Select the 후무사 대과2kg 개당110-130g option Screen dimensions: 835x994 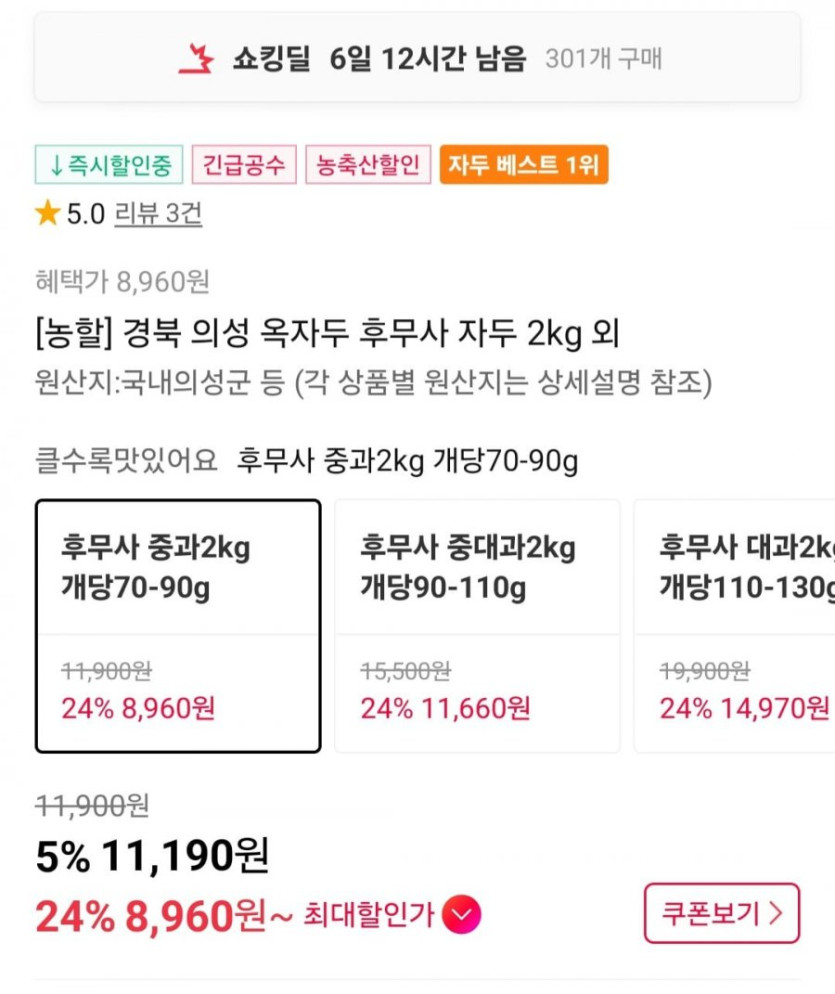click(x=740, y=626)
